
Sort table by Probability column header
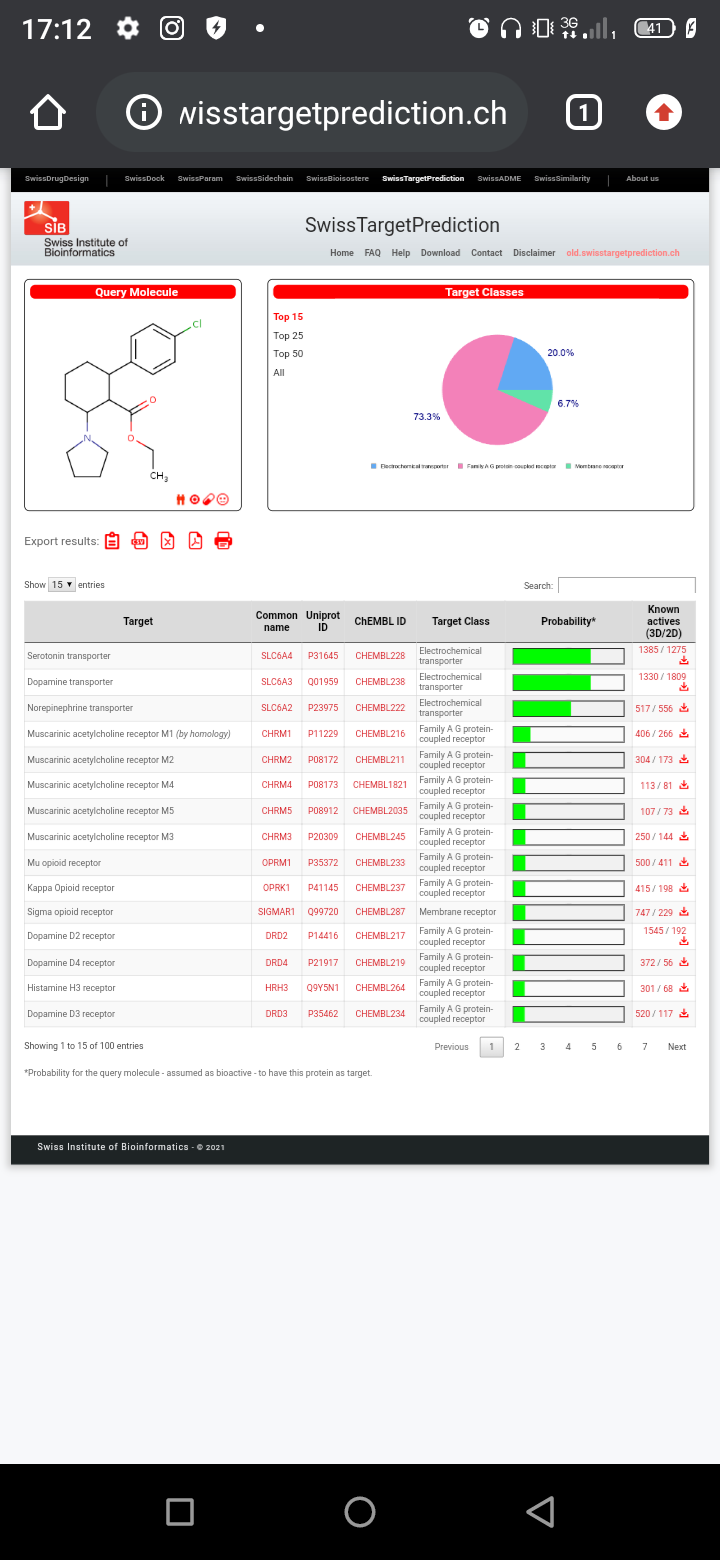(568, 621)
